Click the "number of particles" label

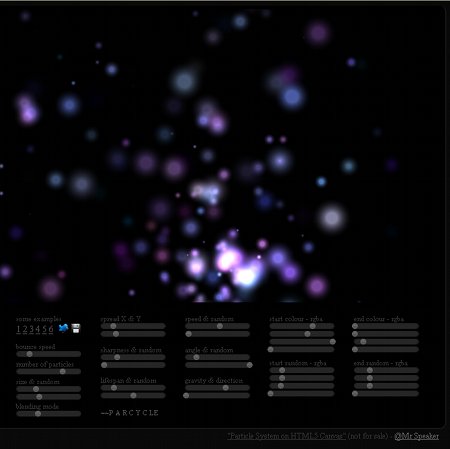point(45,364)
